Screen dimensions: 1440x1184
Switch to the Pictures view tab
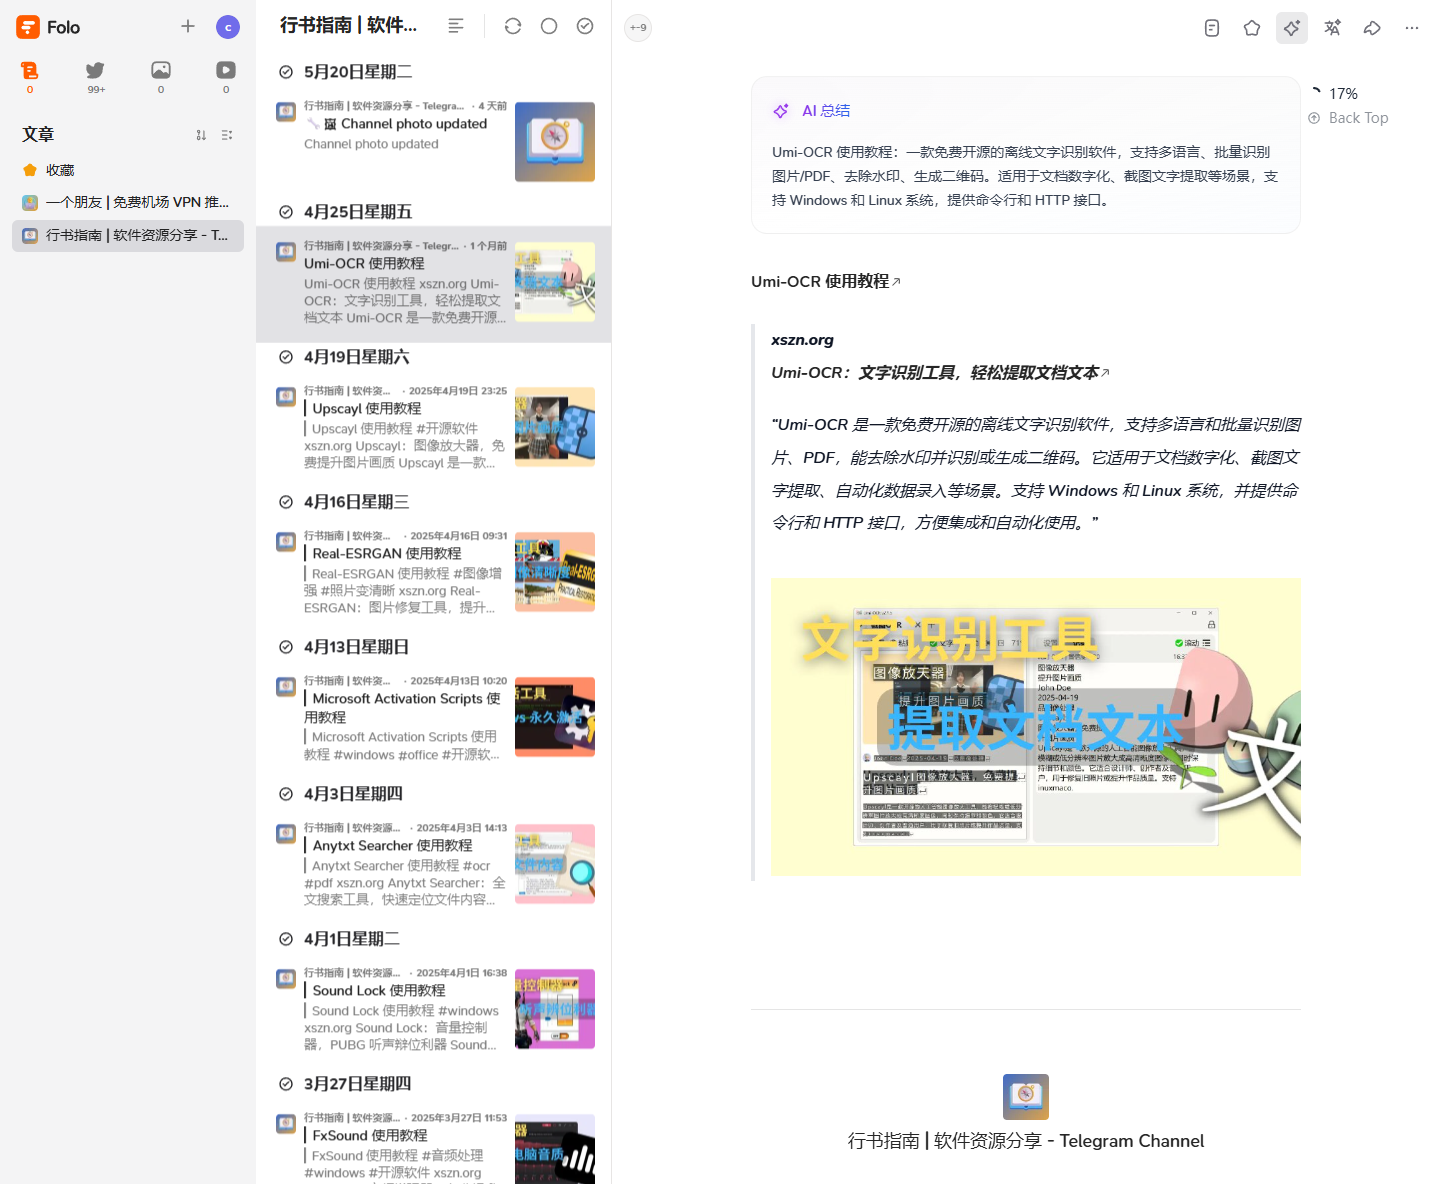pyautogui.click(x=161, y=76)
